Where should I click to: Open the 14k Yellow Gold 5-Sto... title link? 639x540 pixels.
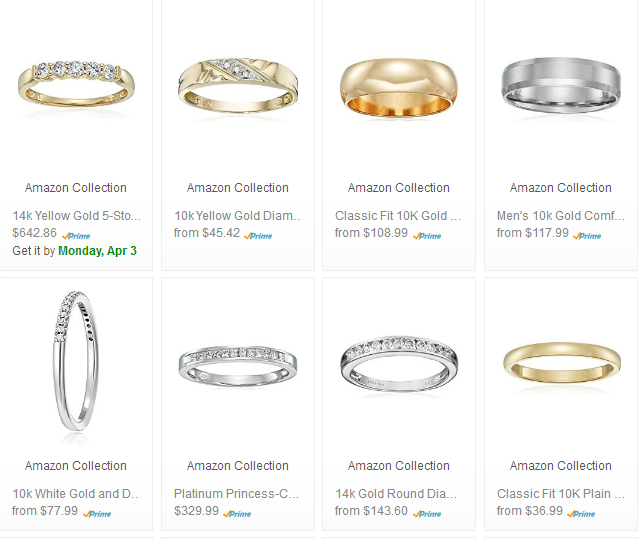[x=77, y=216]
